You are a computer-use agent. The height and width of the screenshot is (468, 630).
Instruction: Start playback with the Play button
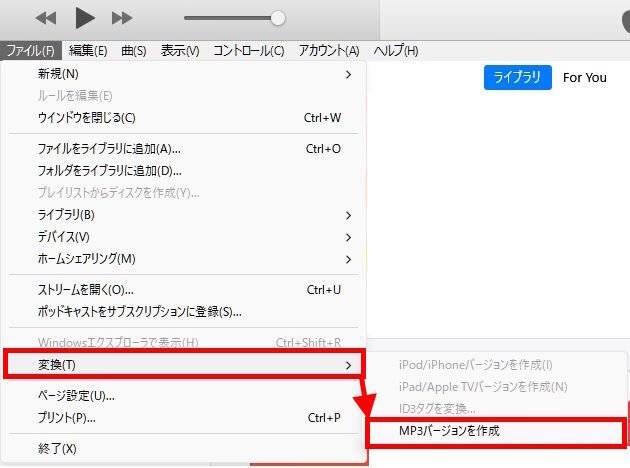tap(85, 18)
